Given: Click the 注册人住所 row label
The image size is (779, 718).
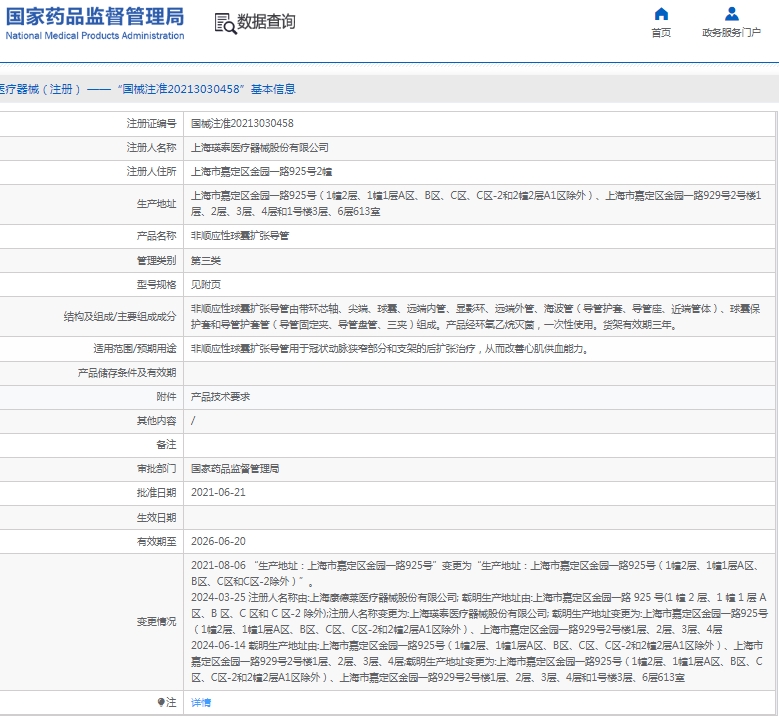Looking at the screenshot, I should coord(151,172).
